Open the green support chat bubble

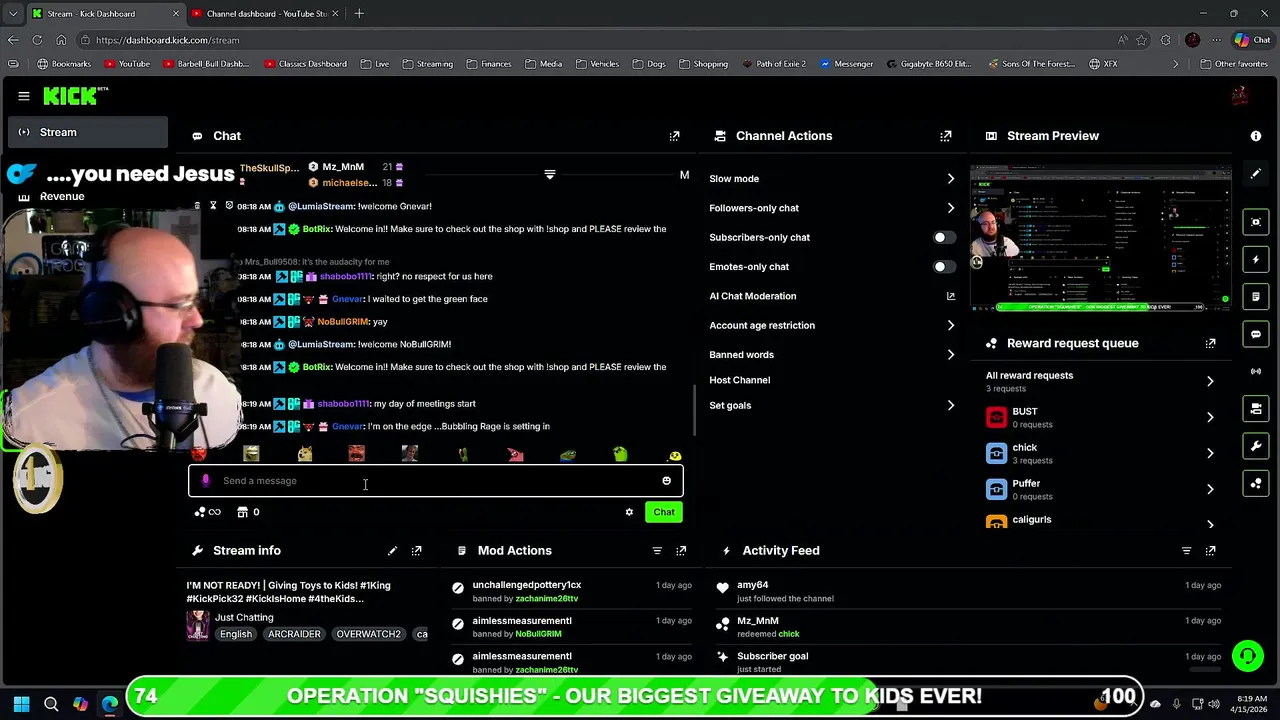coord(1247,656)
